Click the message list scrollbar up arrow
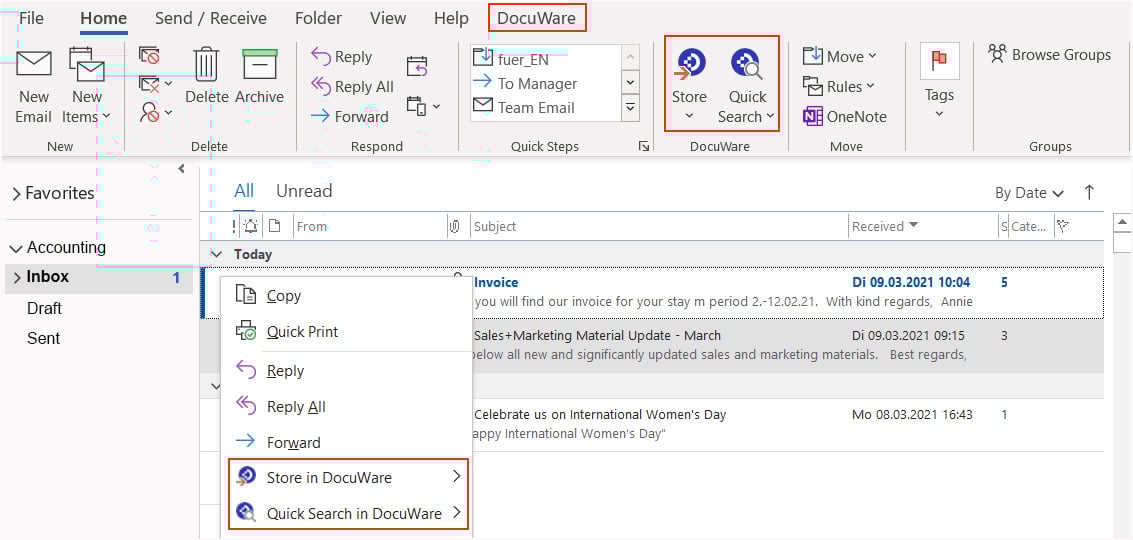Screen dimensions: 1133x540 [1121, 222]
